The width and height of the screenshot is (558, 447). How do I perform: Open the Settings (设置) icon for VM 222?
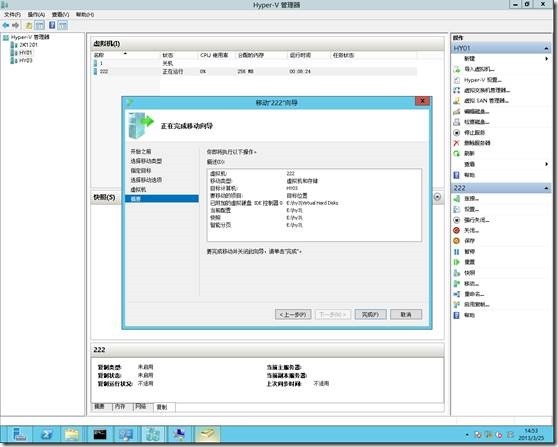tap(457, 209)
